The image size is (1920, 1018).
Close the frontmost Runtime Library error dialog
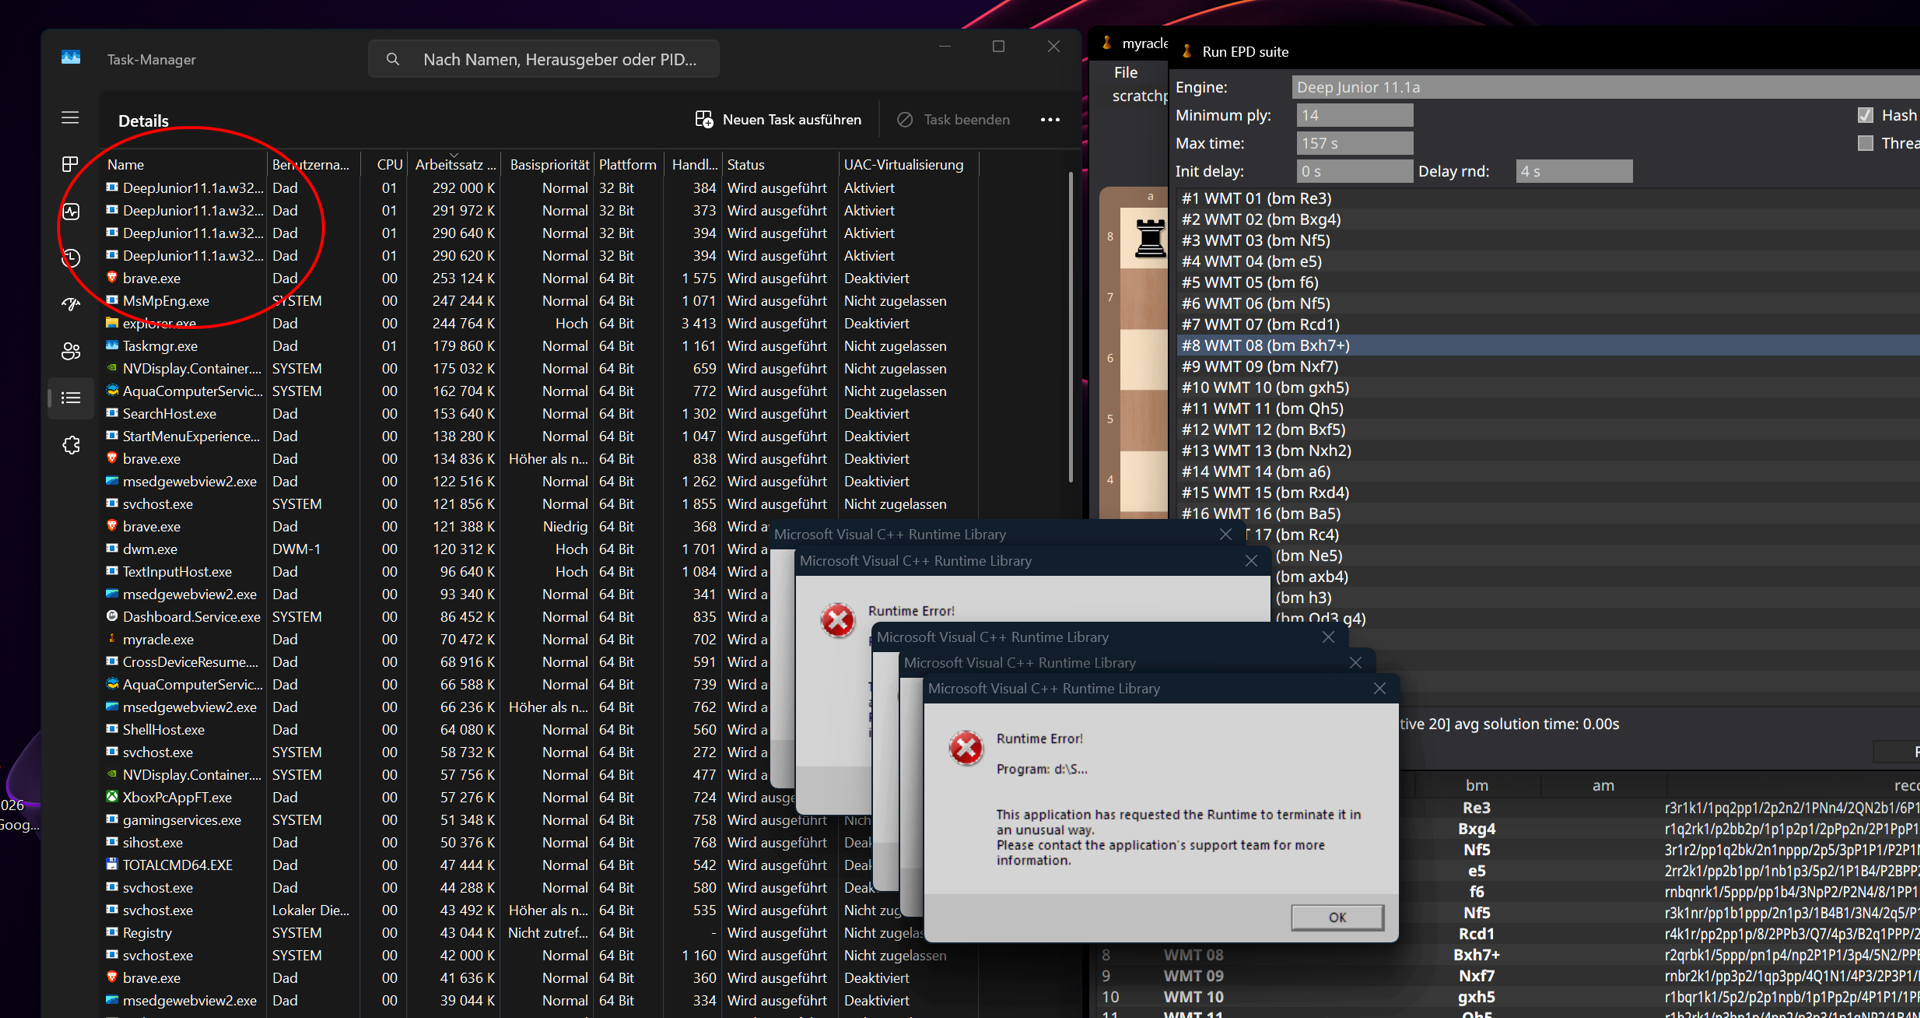click(1380, 688)
